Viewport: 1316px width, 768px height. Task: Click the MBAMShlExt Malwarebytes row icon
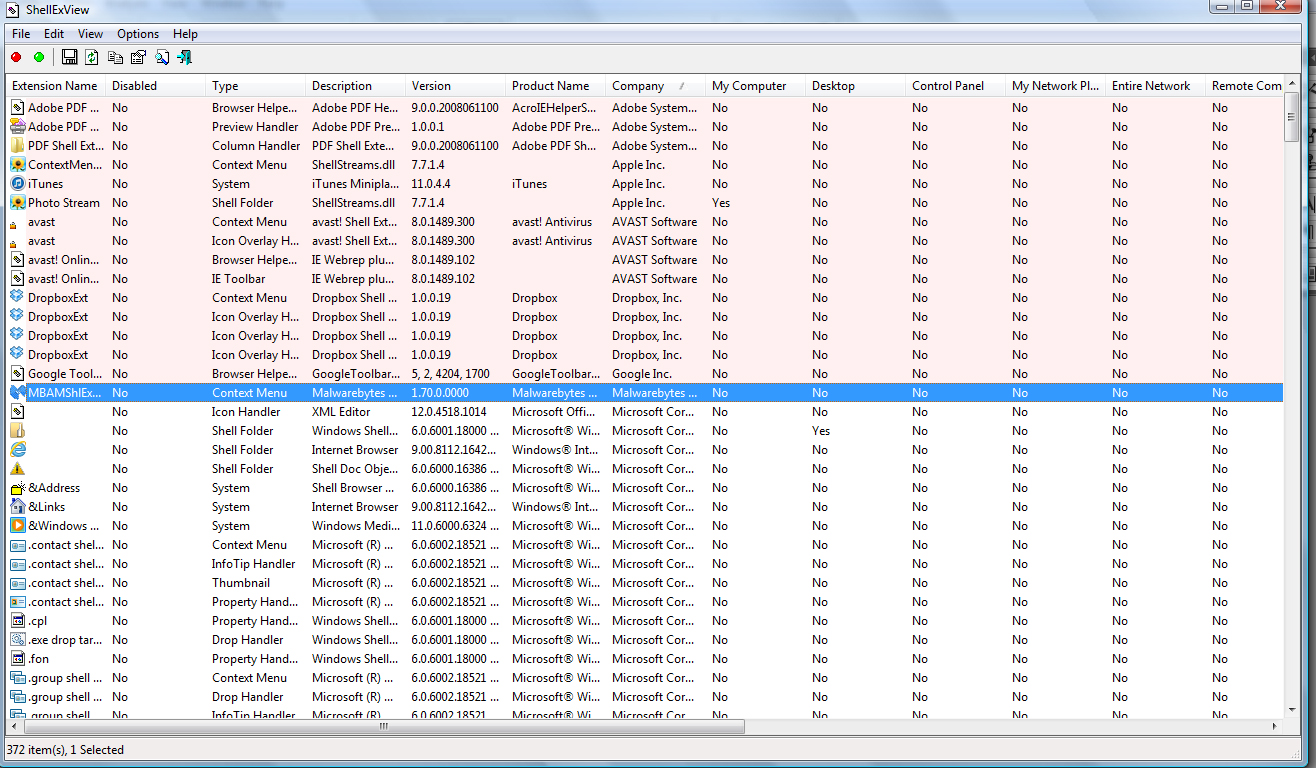[18, 393]
